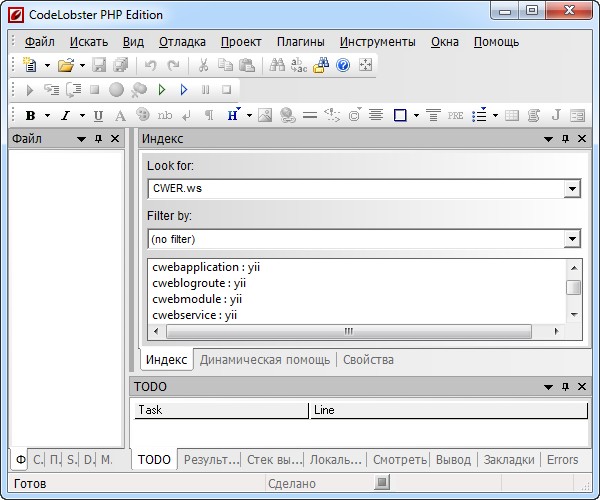Open the heading H dropdown arrow

(248, 115)
